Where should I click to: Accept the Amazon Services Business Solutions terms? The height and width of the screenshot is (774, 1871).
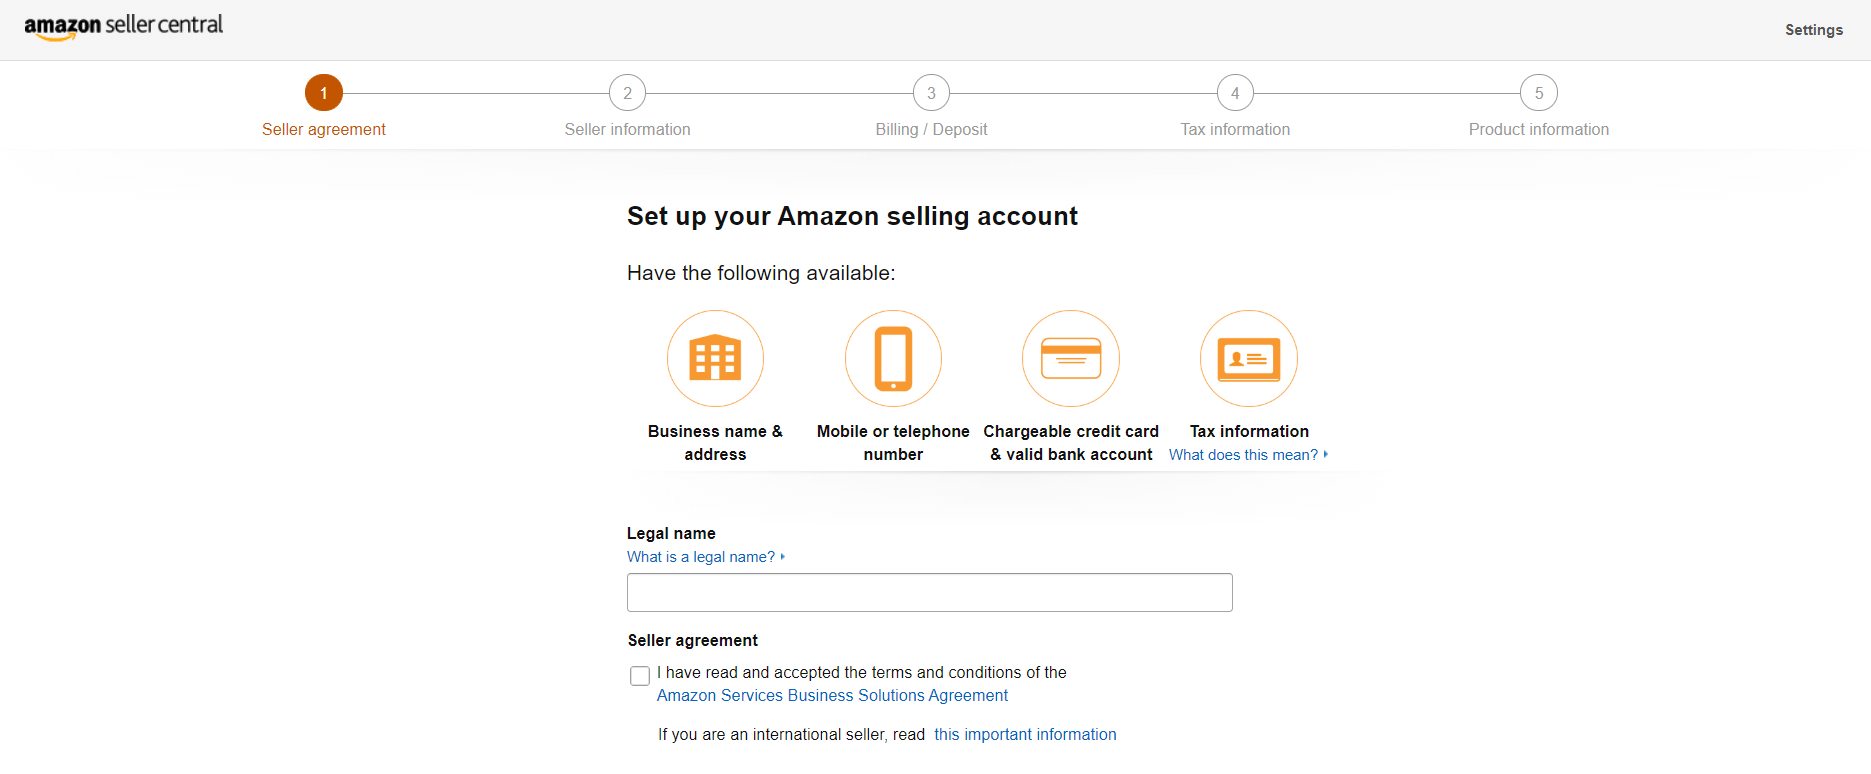tap(639, 675)
